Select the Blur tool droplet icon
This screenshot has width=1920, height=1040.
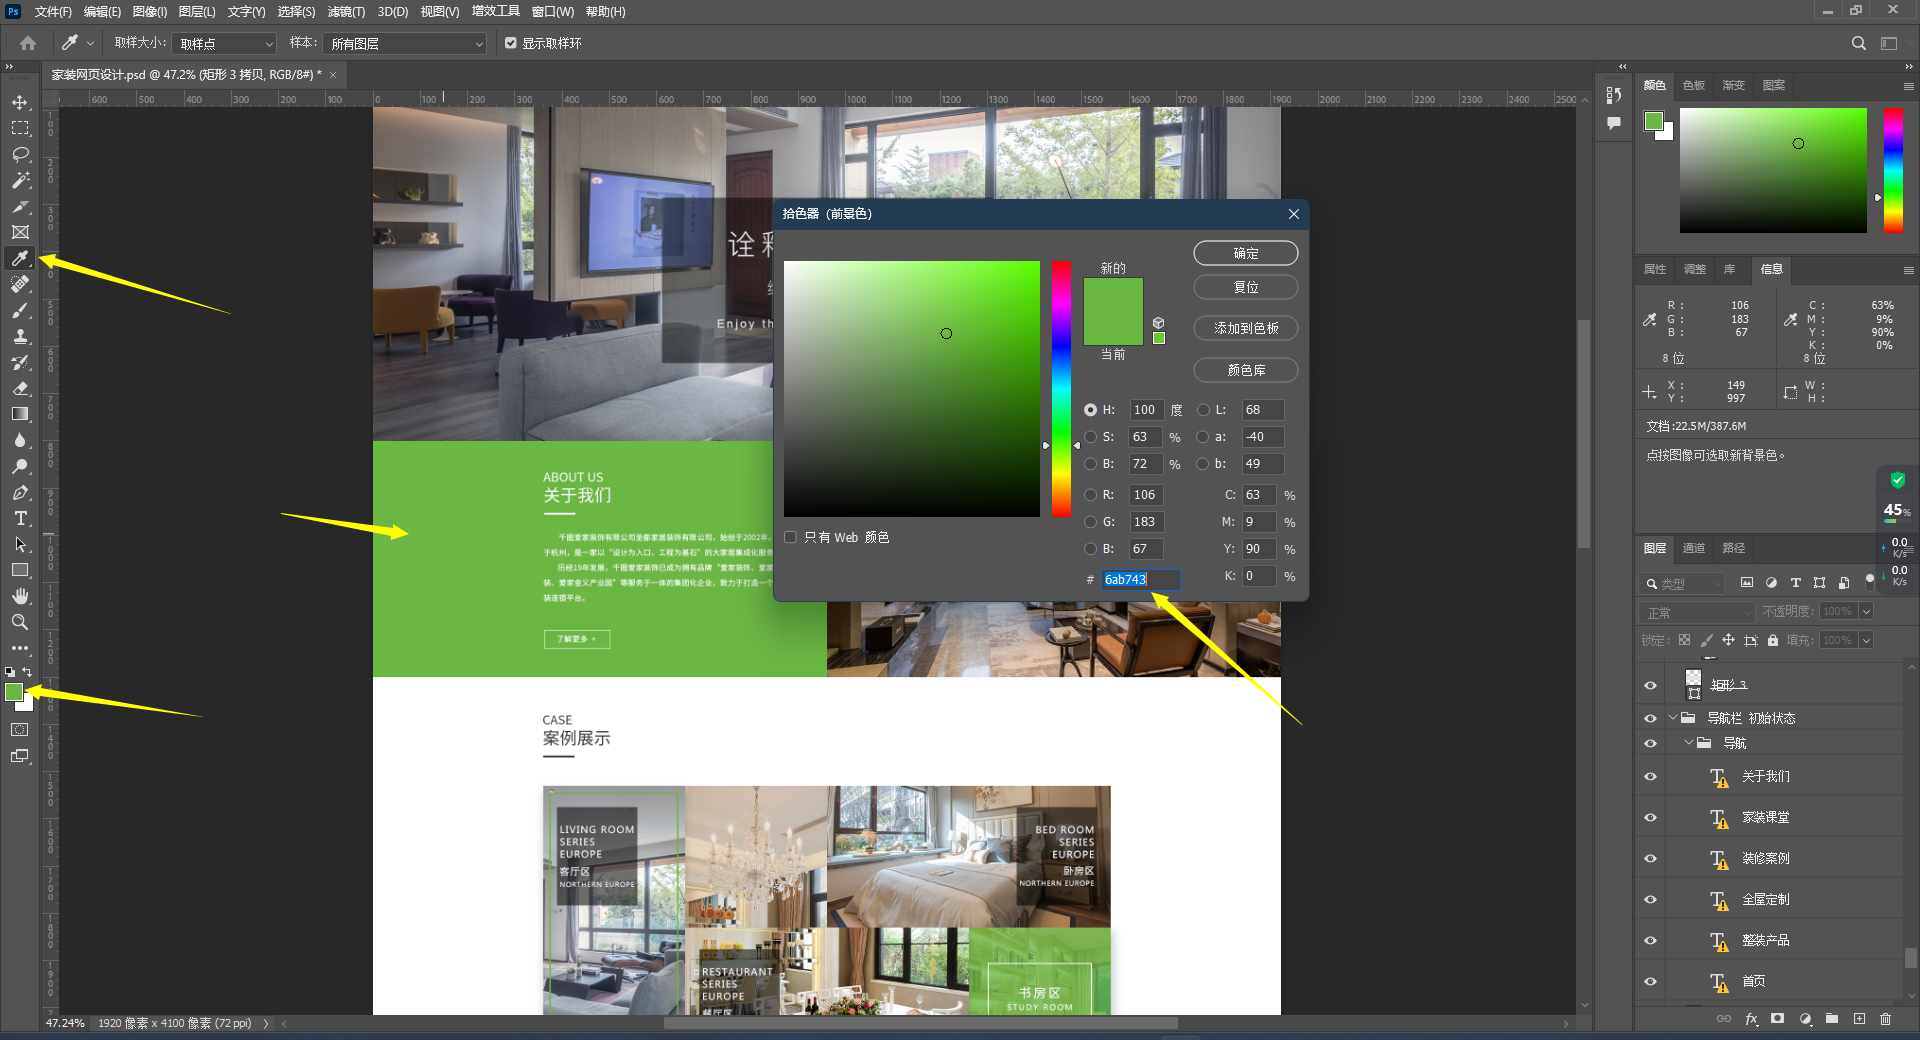[20, 440]
